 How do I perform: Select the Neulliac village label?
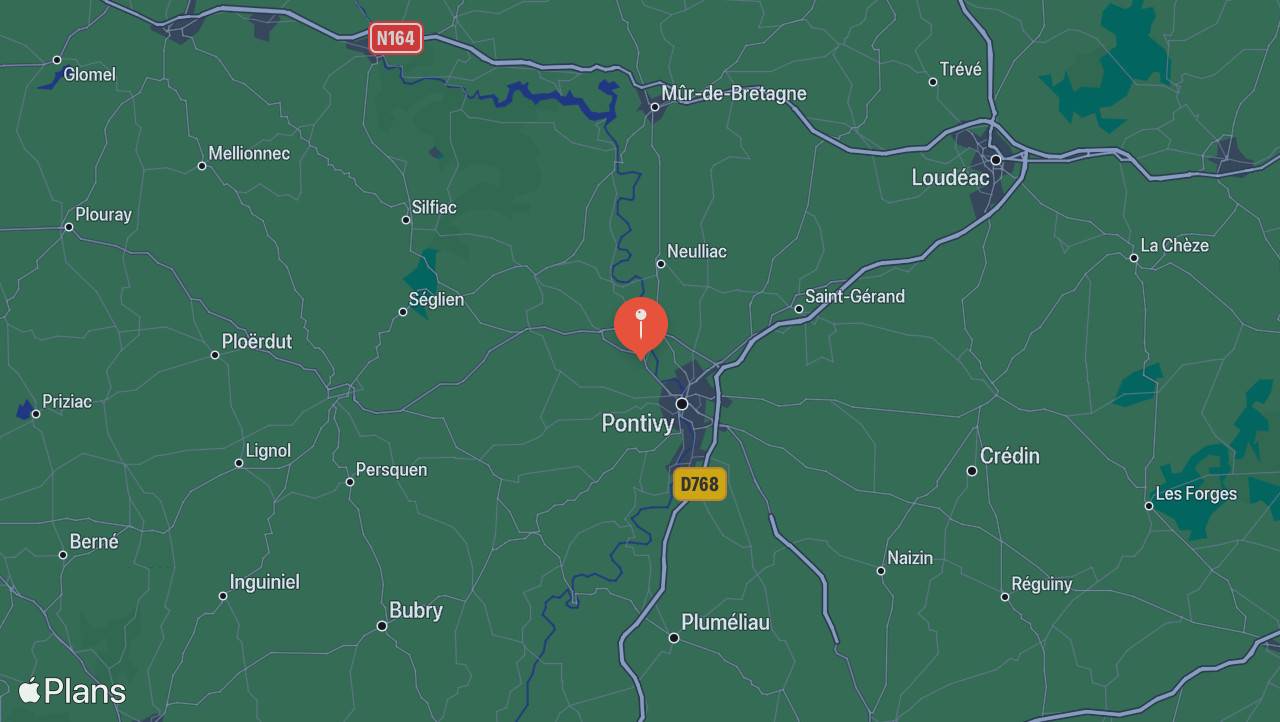tap(697, 251)
